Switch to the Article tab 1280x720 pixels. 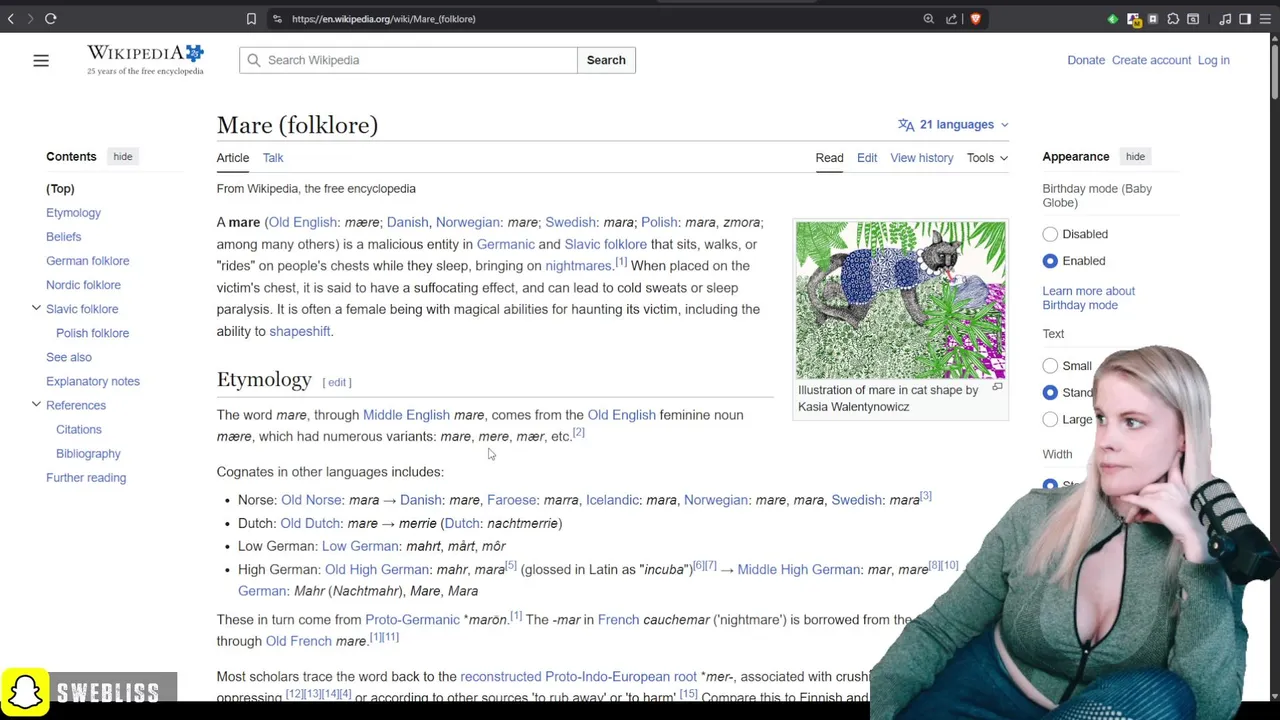pyautogui.click(x=233, y=158)
